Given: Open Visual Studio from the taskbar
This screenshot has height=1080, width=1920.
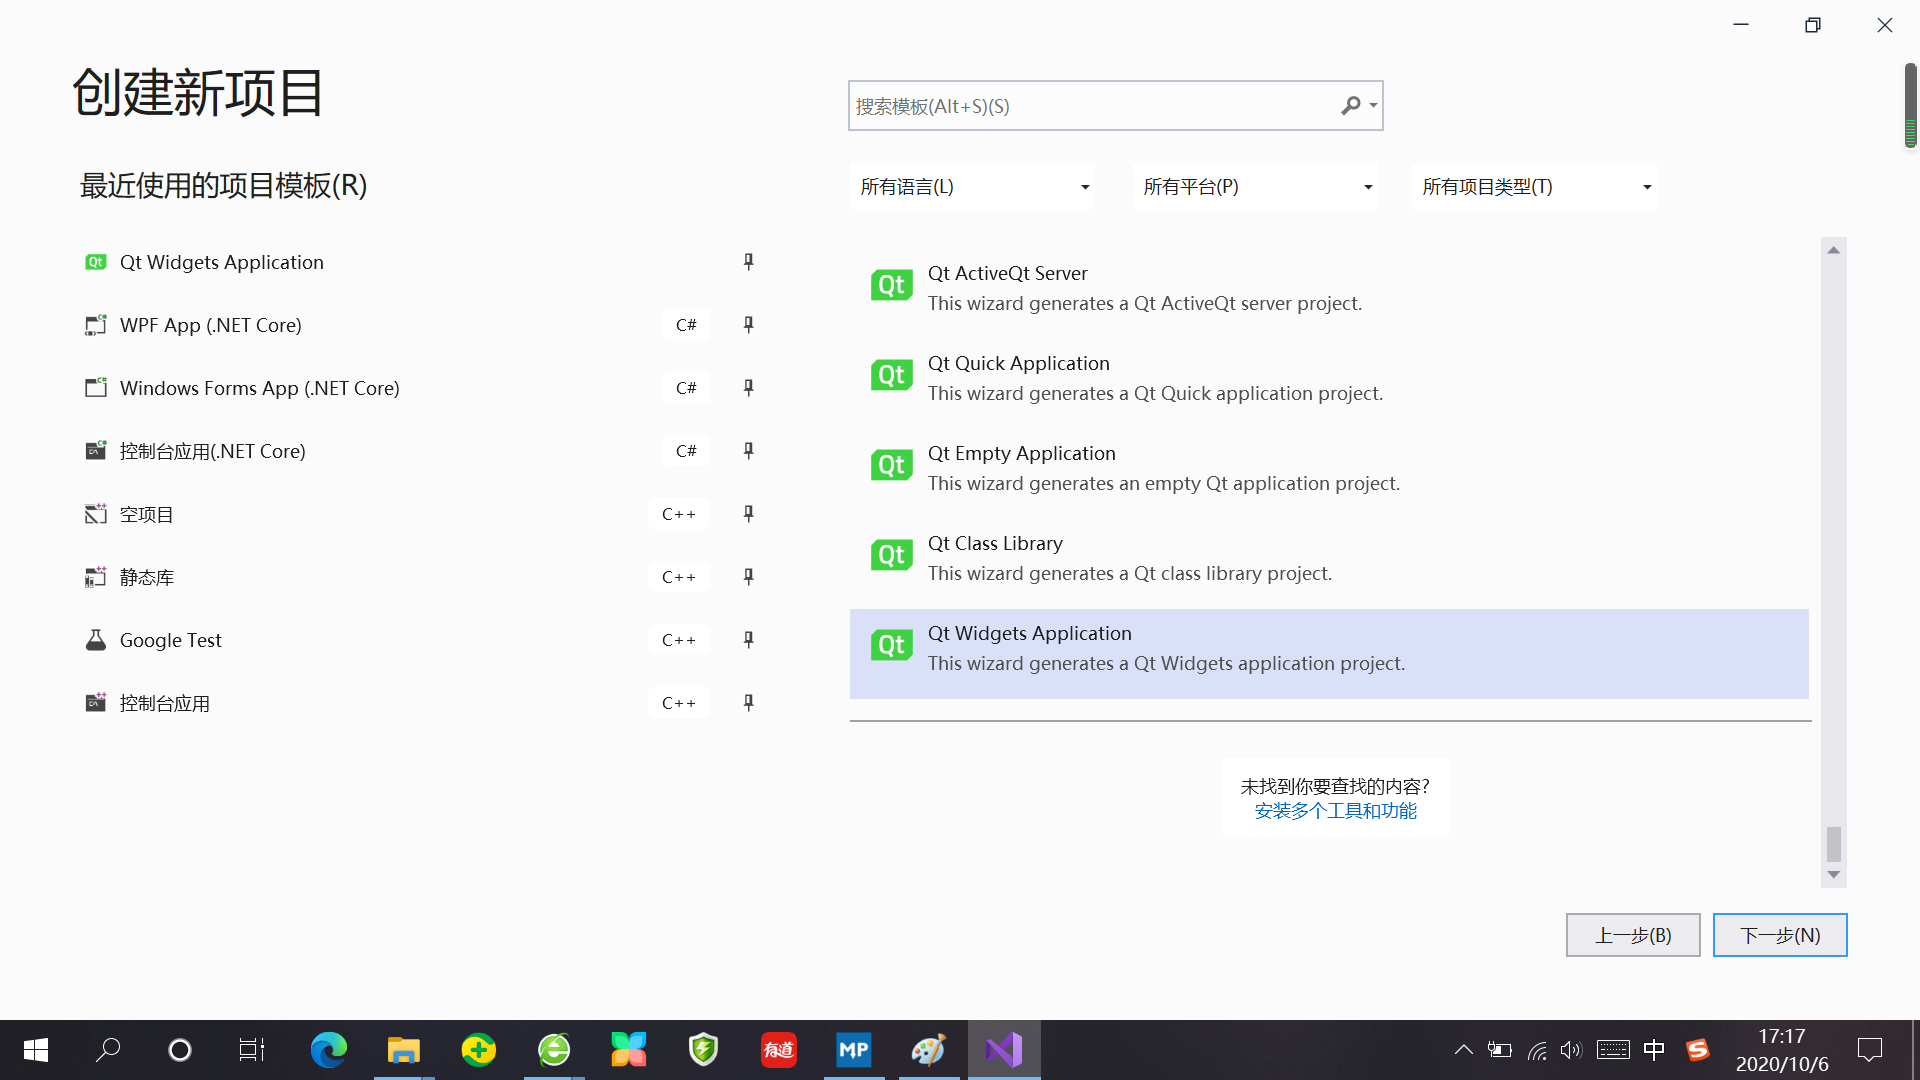Looking at the screenshot, I should tap(1003, 1050).
